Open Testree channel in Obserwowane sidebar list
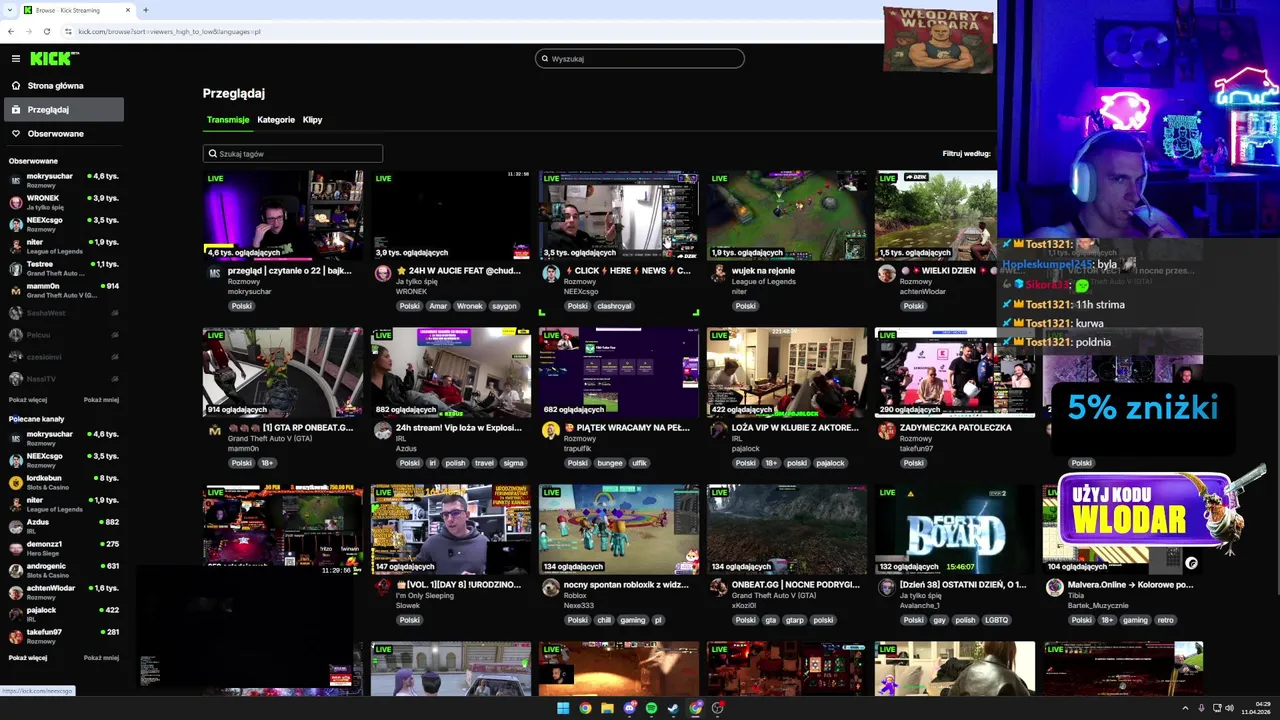Image resolution: width=1280 pixels, height=720 pixels. click(x=64, y=268)
